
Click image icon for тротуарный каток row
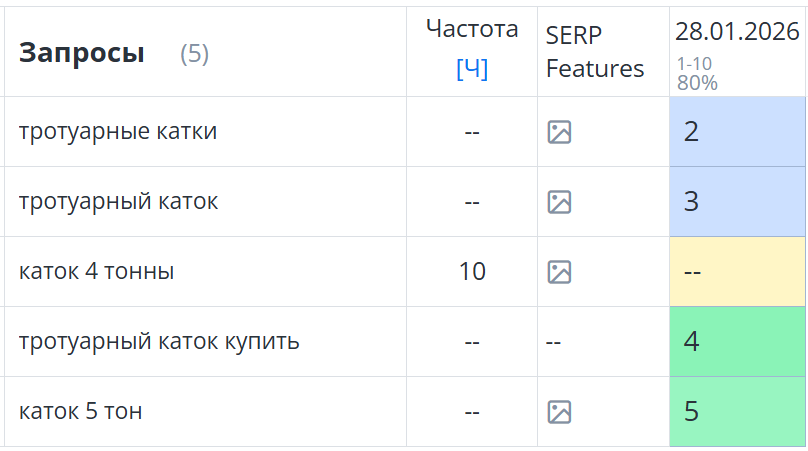click(x=559, y=202)
